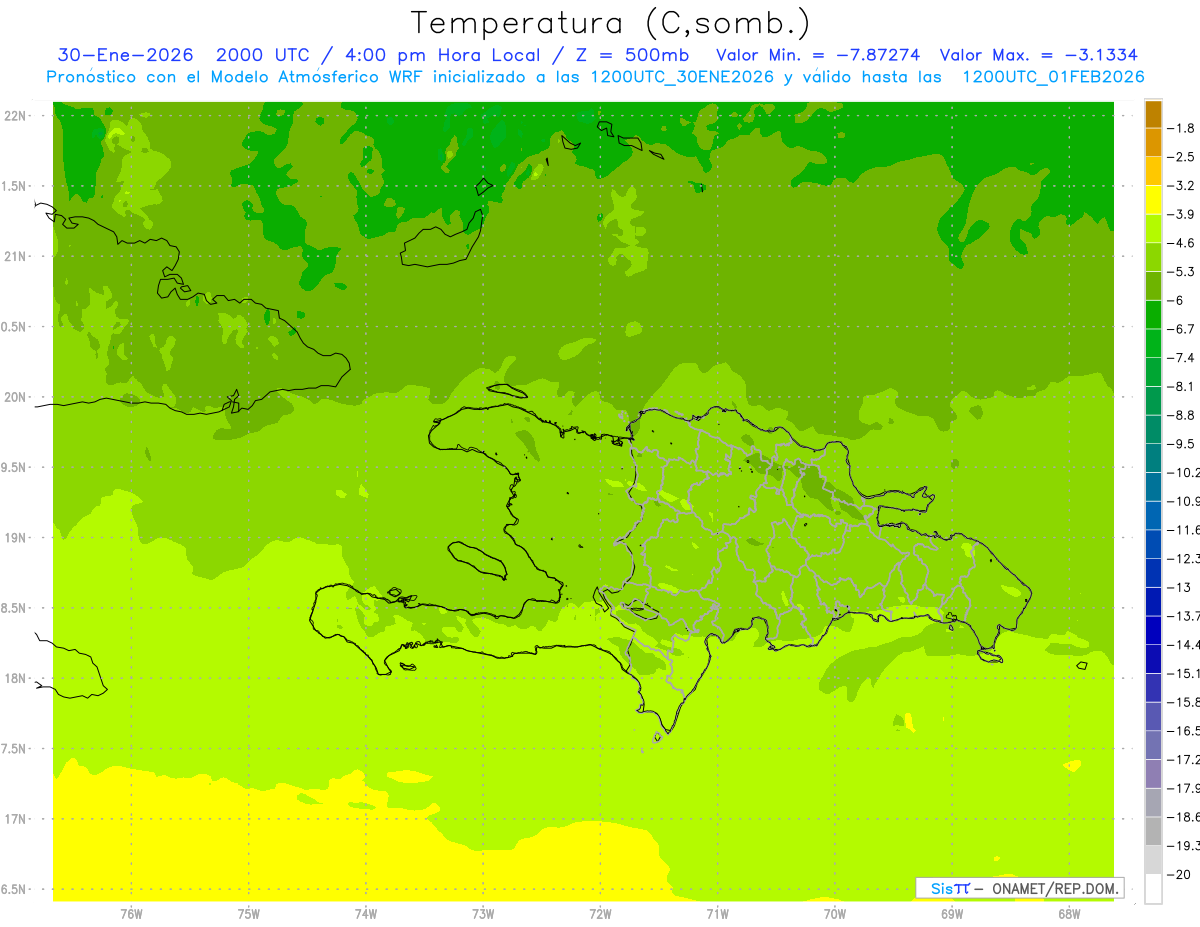
Task: Click the '-1.8' colorbar value
Action: pyautogui.click(x=1182, y=128)
